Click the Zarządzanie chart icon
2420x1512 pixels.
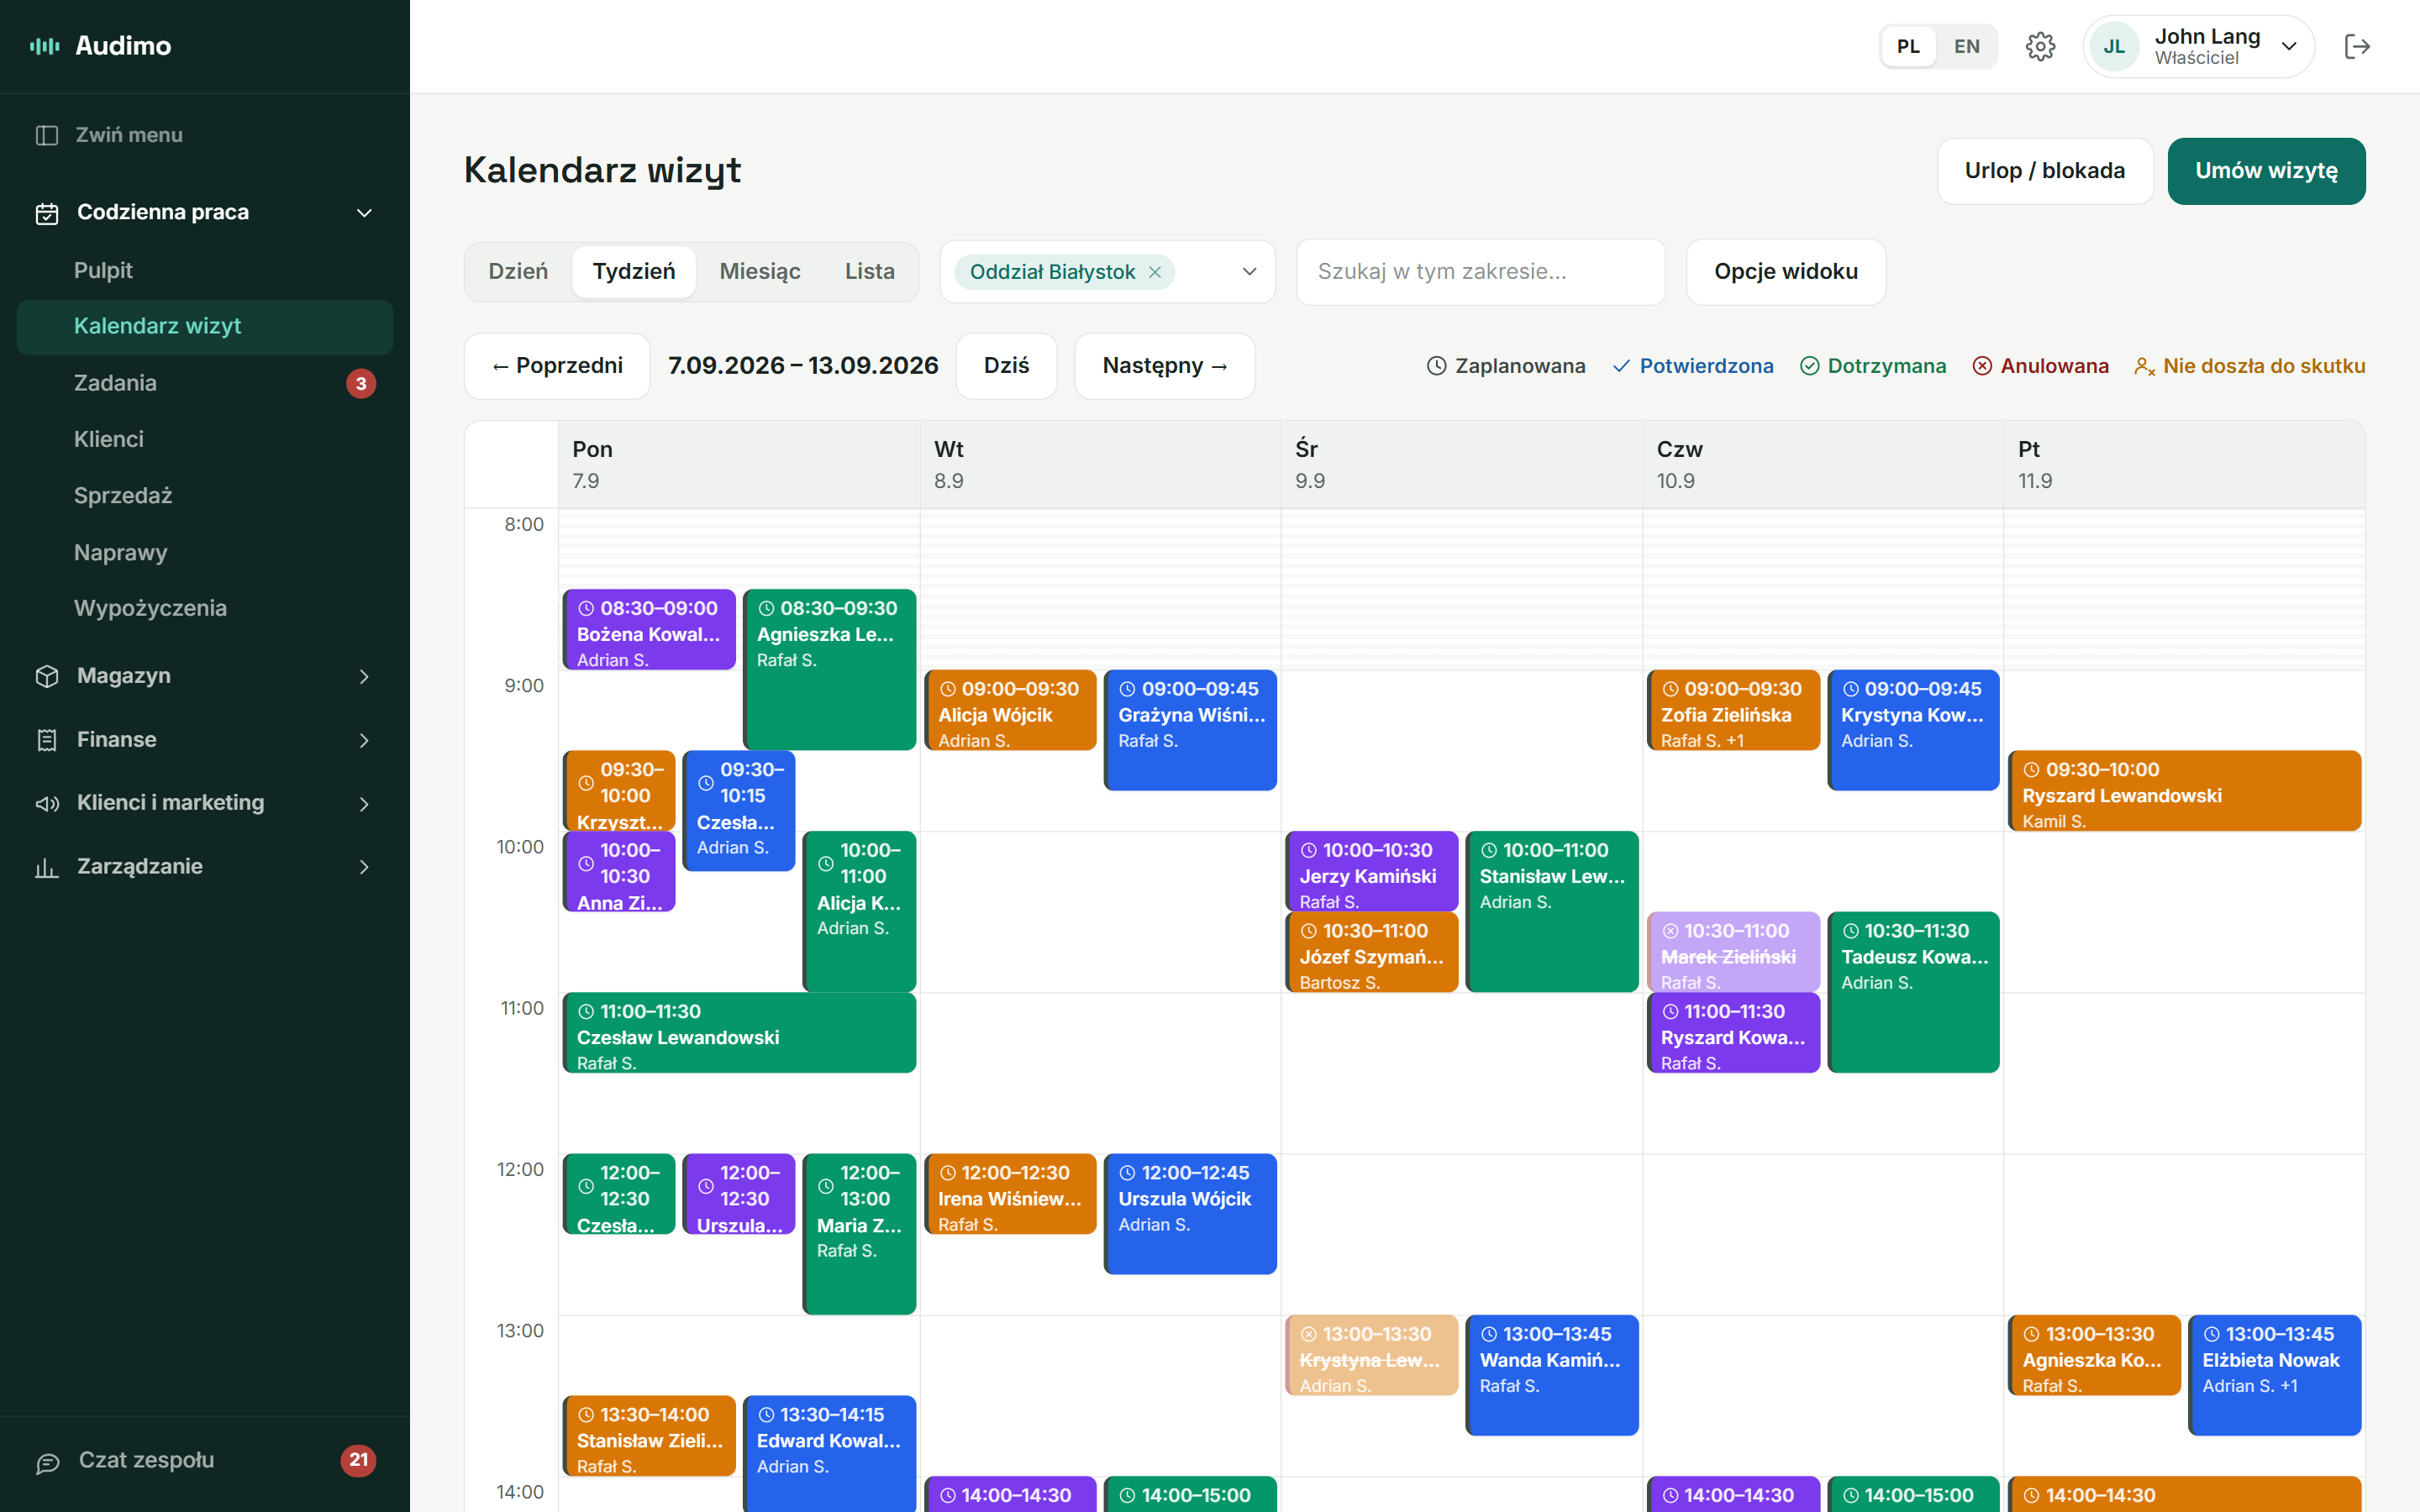(x=47, y=867)
